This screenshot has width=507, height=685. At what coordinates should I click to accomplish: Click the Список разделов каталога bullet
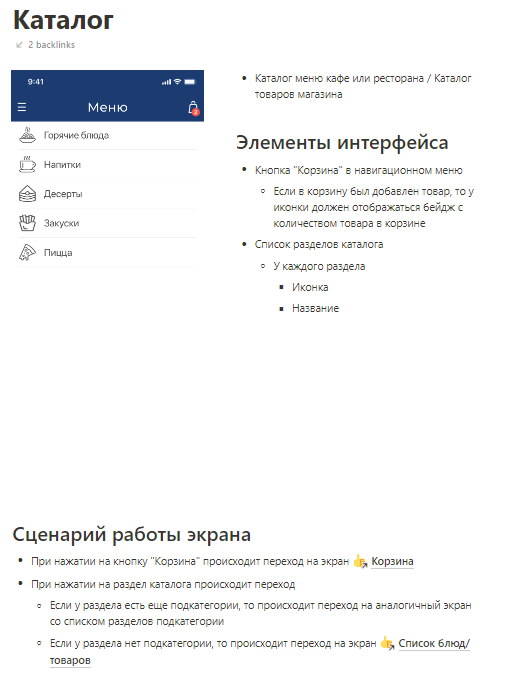tap(319, 244)
